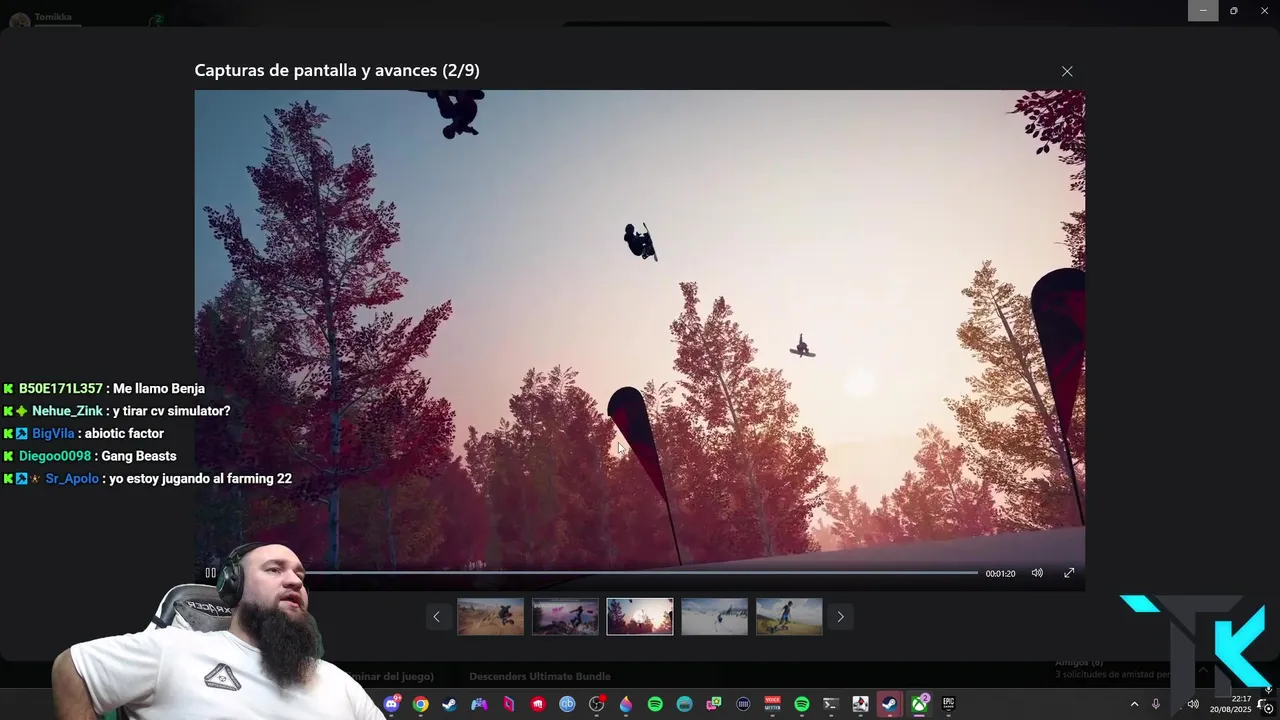Image resolution: width=1280 pixels, height=720 pixels.
Task: Expand trailer to fullscreen
Action: [1069, 573]
